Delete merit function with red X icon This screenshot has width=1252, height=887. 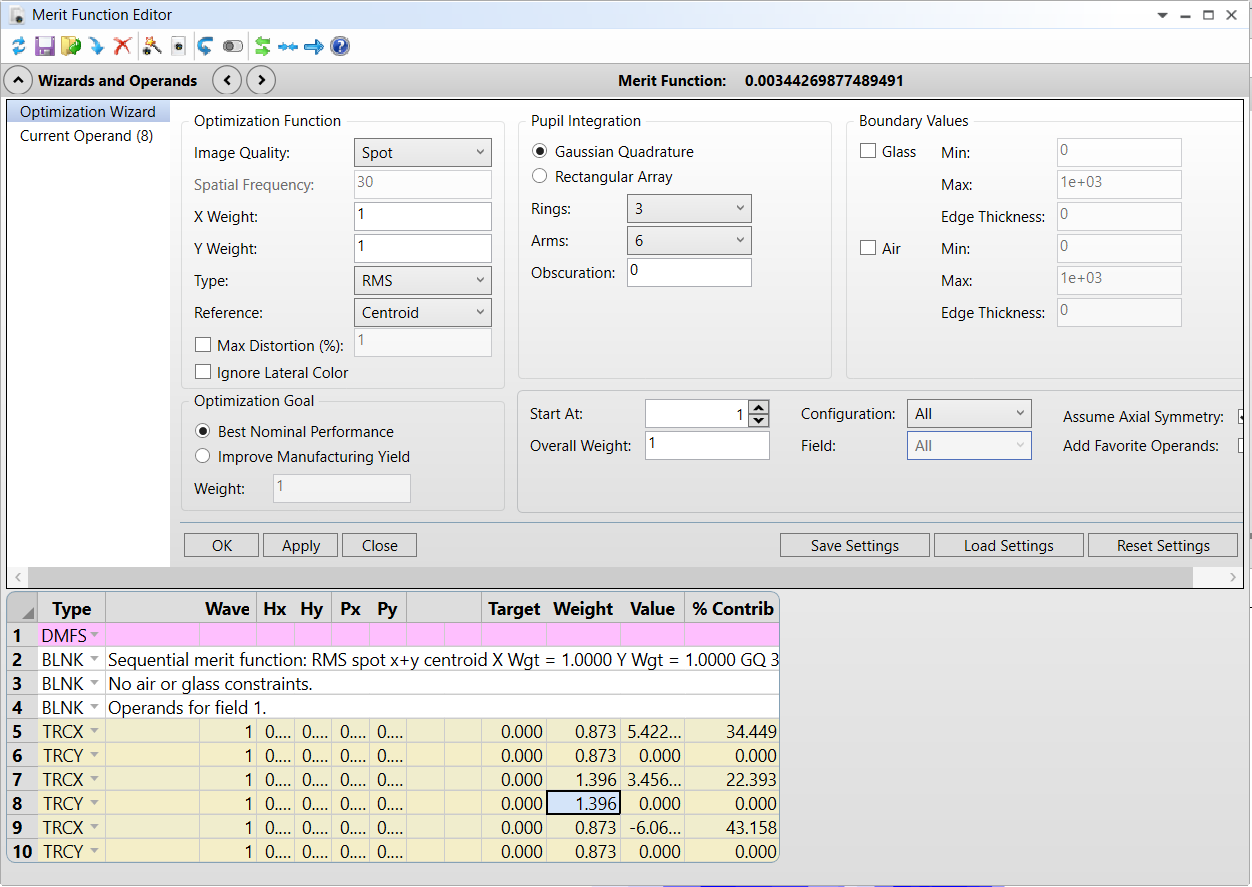122,46
